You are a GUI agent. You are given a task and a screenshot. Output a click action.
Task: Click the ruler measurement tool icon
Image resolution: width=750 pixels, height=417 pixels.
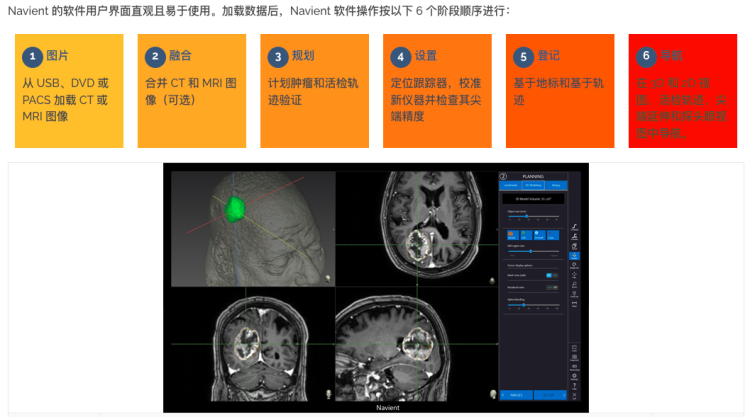[x=574, y=304]
